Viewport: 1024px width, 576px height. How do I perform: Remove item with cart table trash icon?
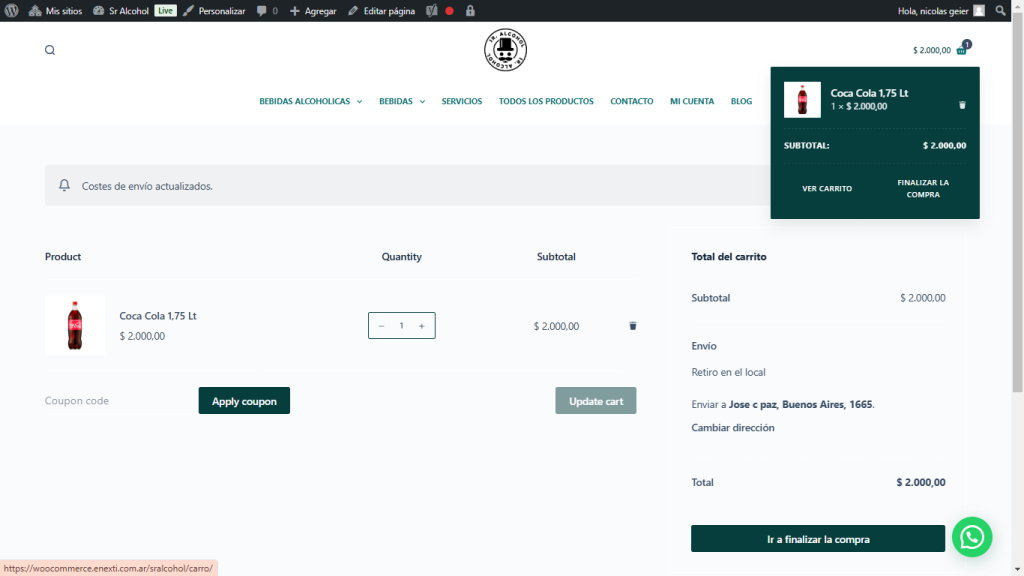pos(633,326)
